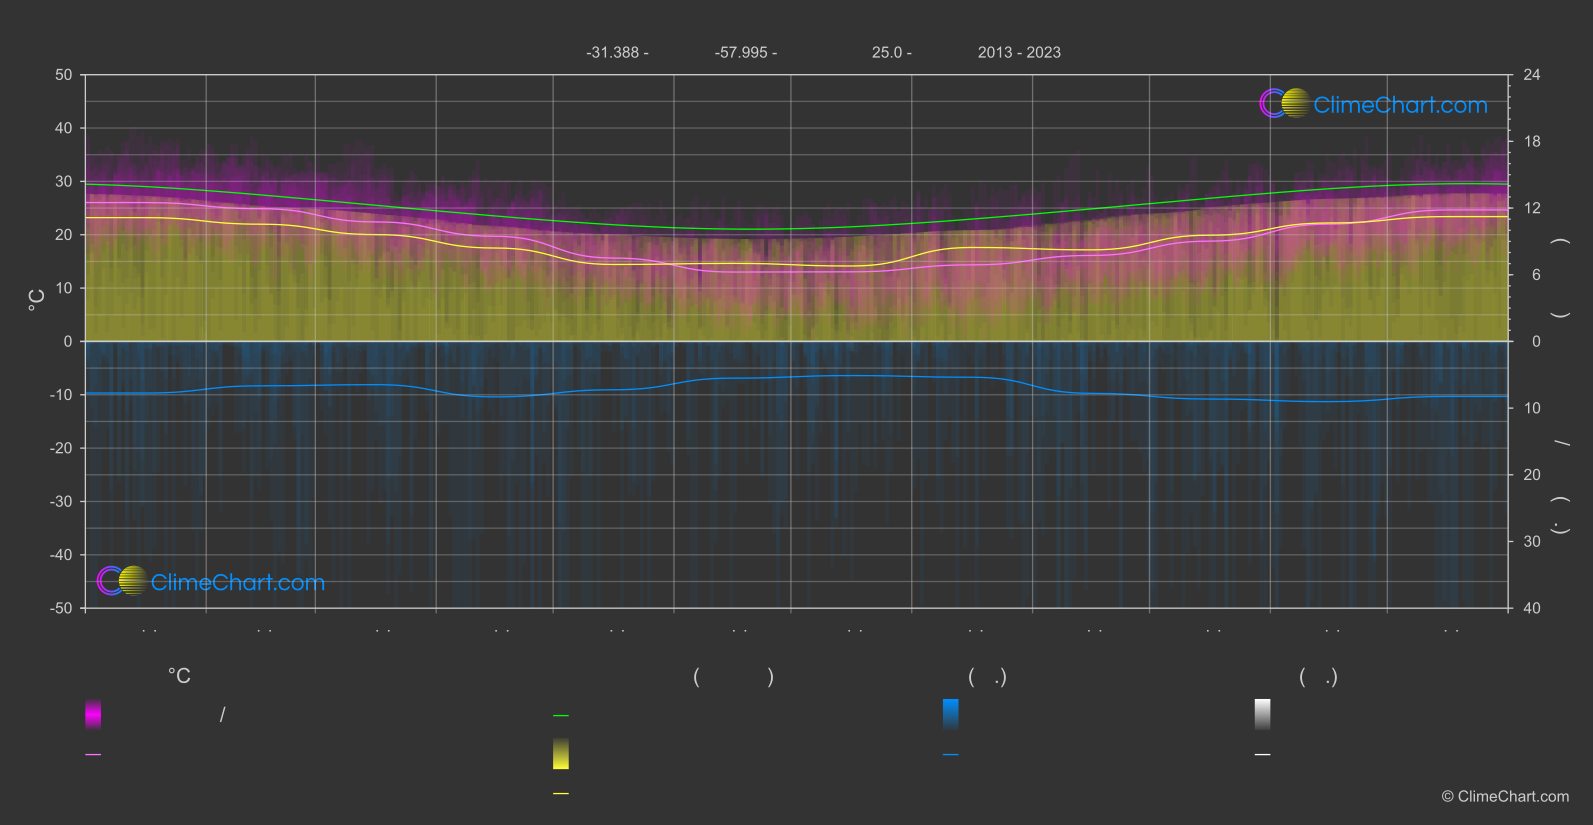Click the blue gradient legend swatch
Screen dimensions: 1593x825
click(951, 714)
